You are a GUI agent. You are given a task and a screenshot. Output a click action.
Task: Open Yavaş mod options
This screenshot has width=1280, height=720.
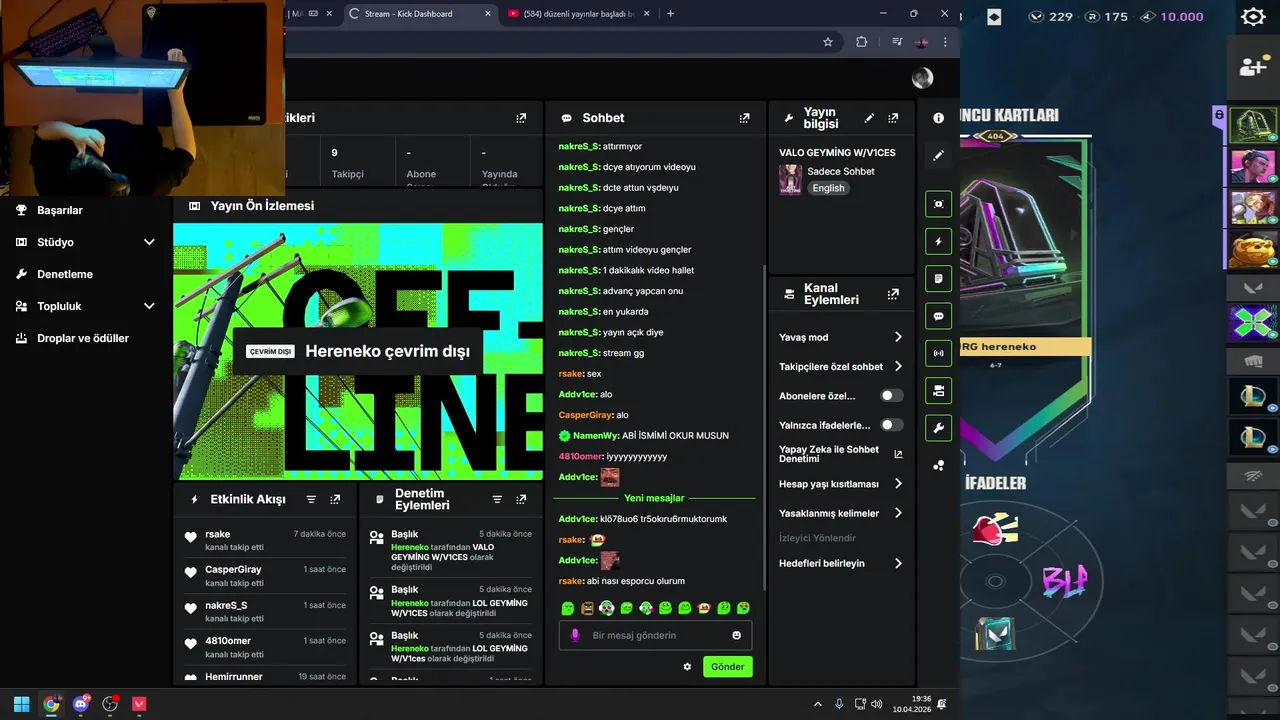click(841, 337)
